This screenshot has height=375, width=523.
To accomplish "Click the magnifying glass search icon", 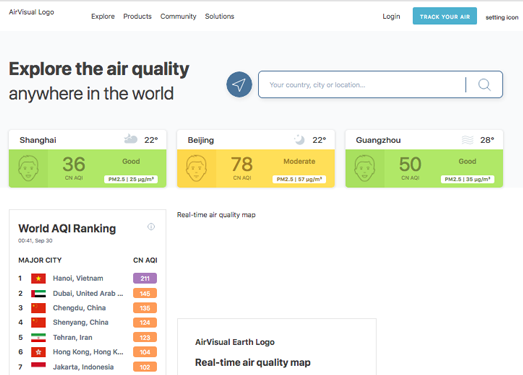I will pyautogui.click(x=484, y=85).
